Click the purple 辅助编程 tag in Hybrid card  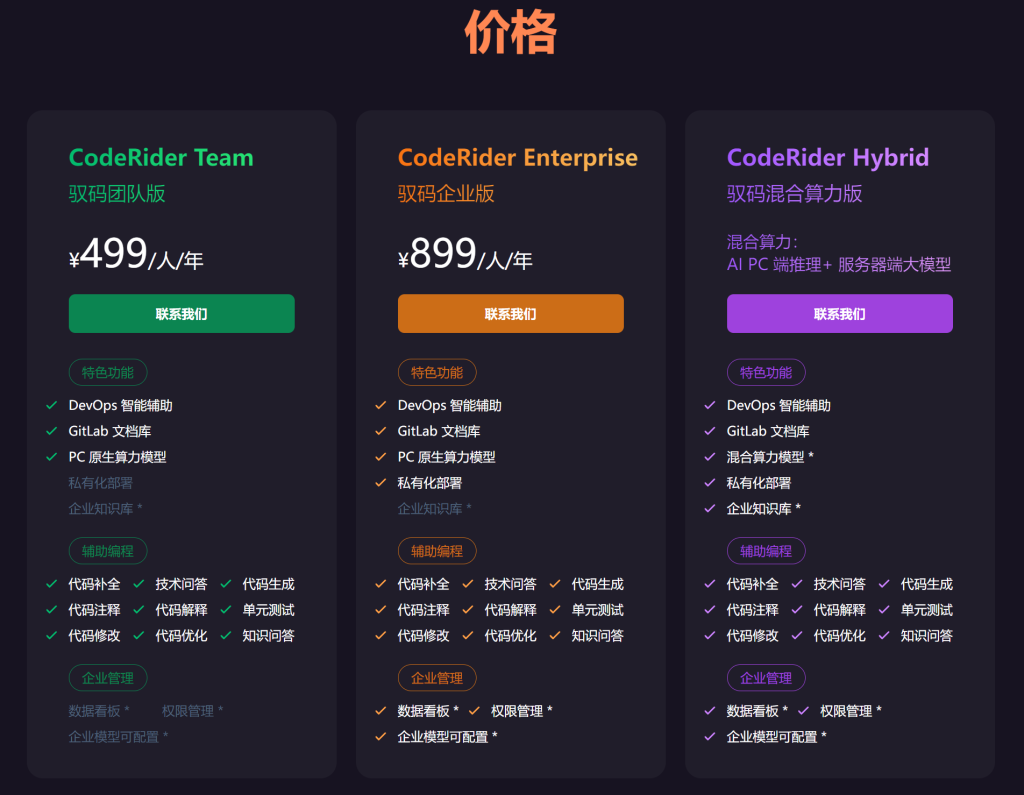point(766,551)
